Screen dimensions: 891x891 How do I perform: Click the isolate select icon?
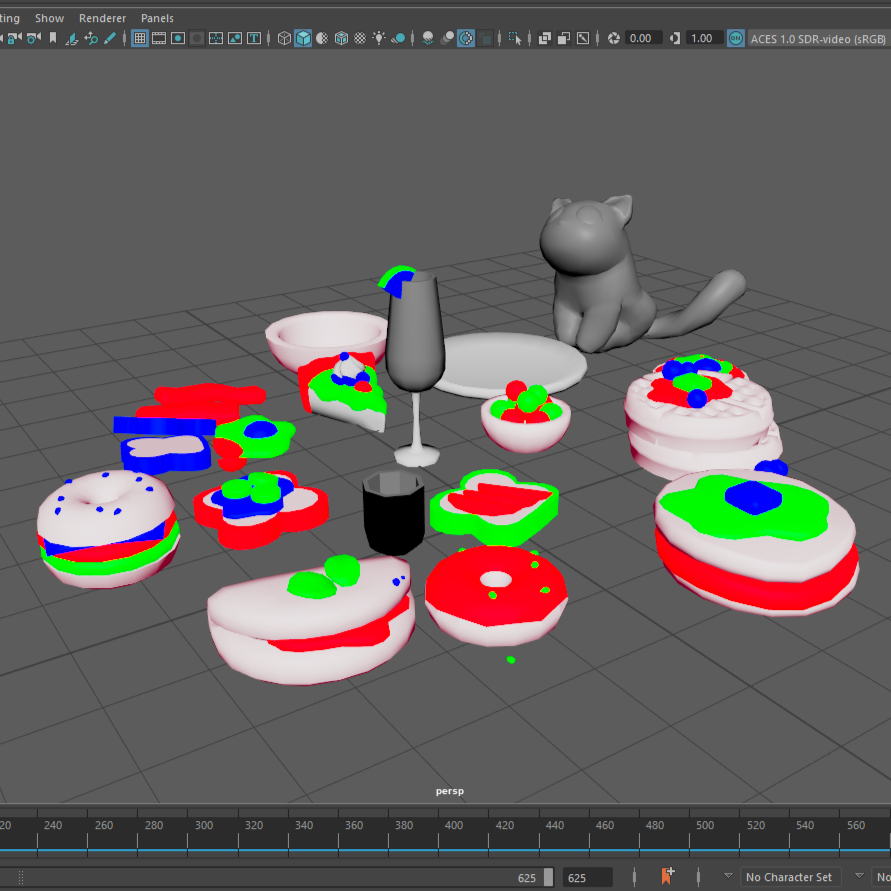(515, 38)
